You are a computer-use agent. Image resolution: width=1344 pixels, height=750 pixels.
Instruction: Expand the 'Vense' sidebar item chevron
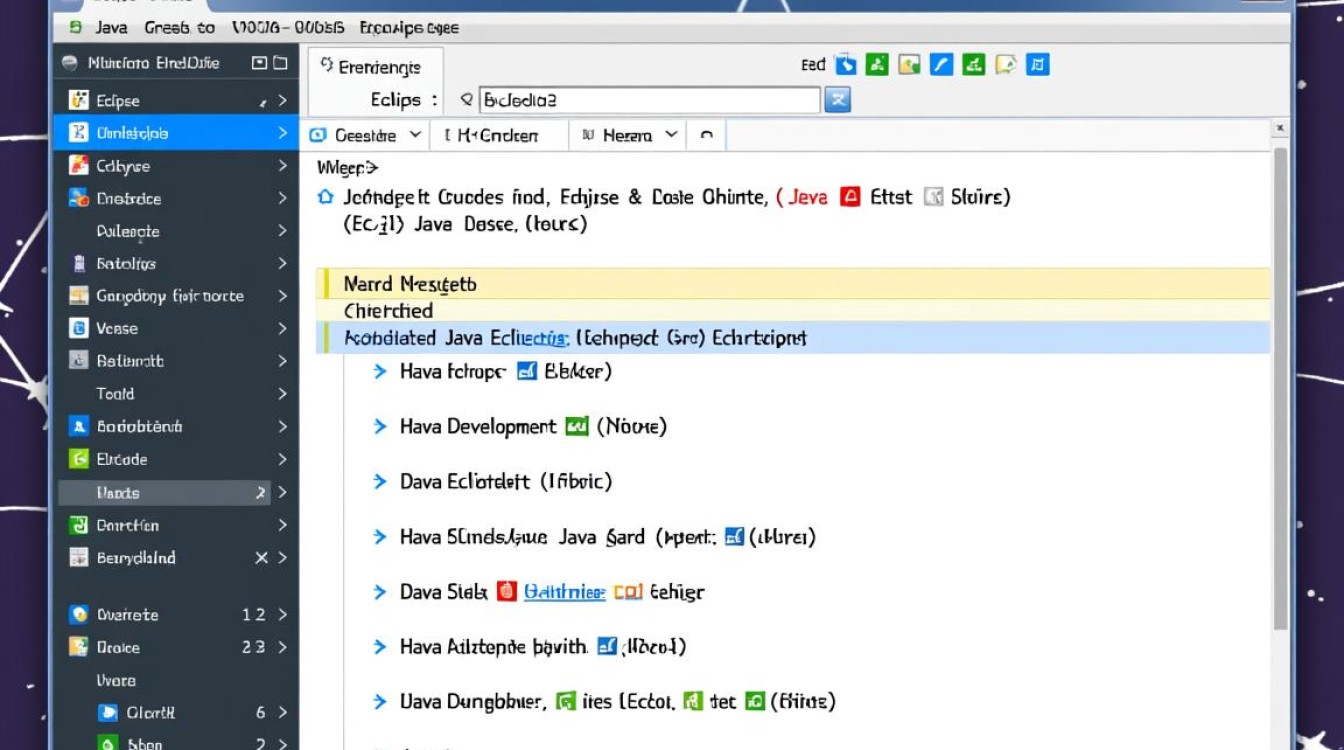coord(282,328)
